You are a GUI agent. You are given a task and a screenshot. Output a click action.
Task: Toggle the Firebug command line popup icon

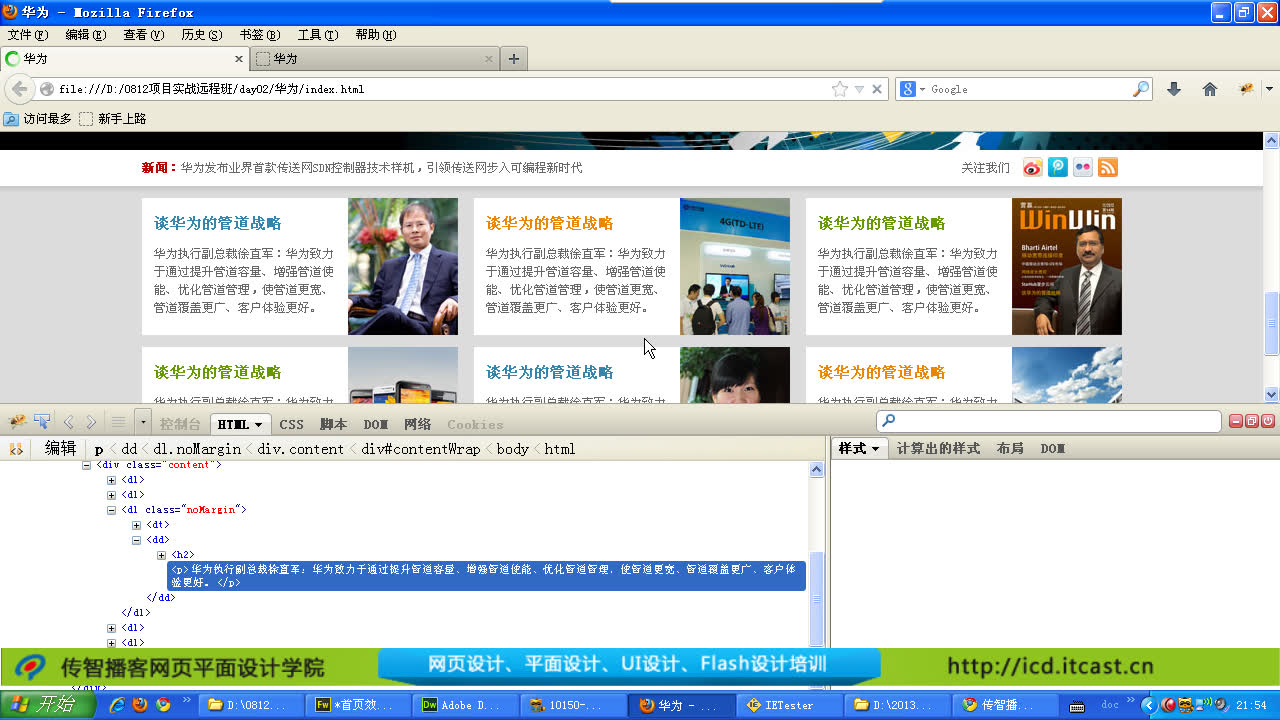pyautogui.click(x=119, y=423)
